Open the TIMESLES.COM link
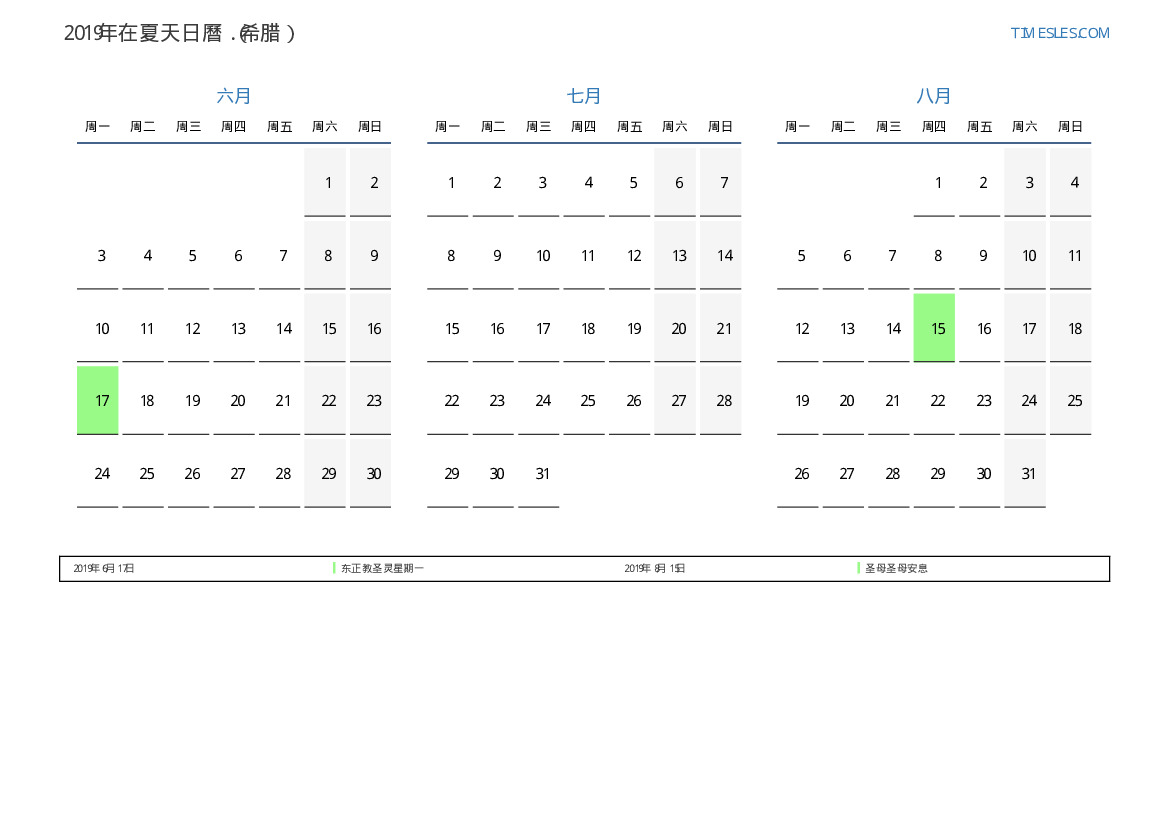Viewport: 1169px width, 827px height. 1059,33
